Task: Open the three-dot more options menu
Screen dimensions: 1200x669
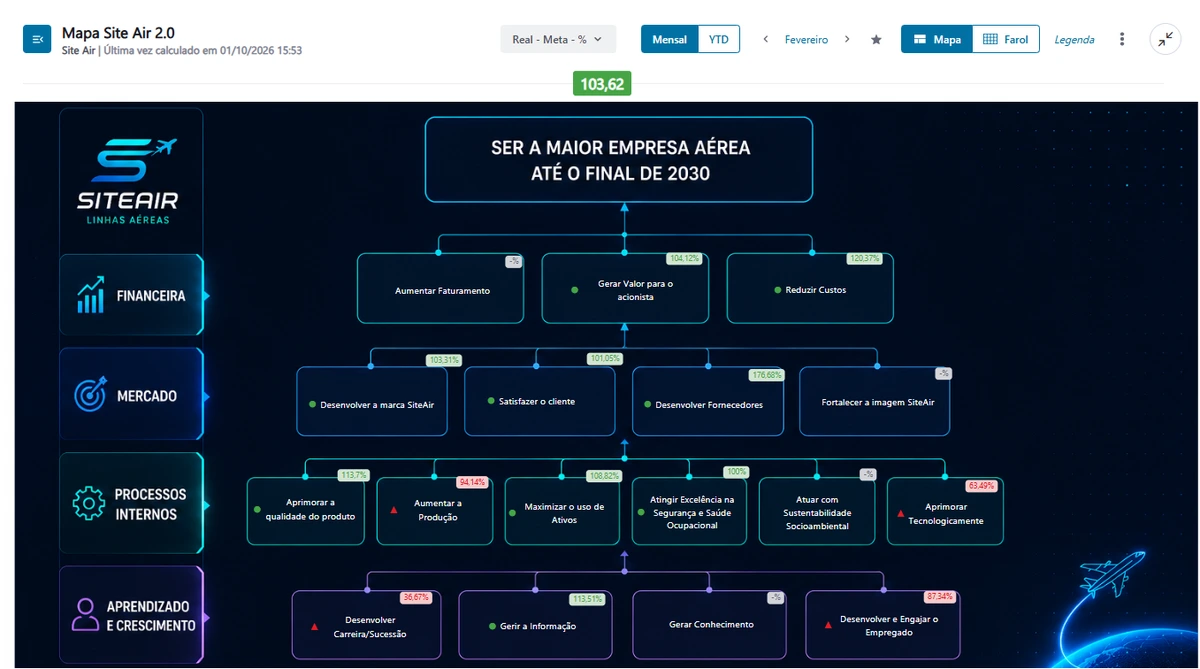Action: pyautogui.click(x=1122, y=39)
